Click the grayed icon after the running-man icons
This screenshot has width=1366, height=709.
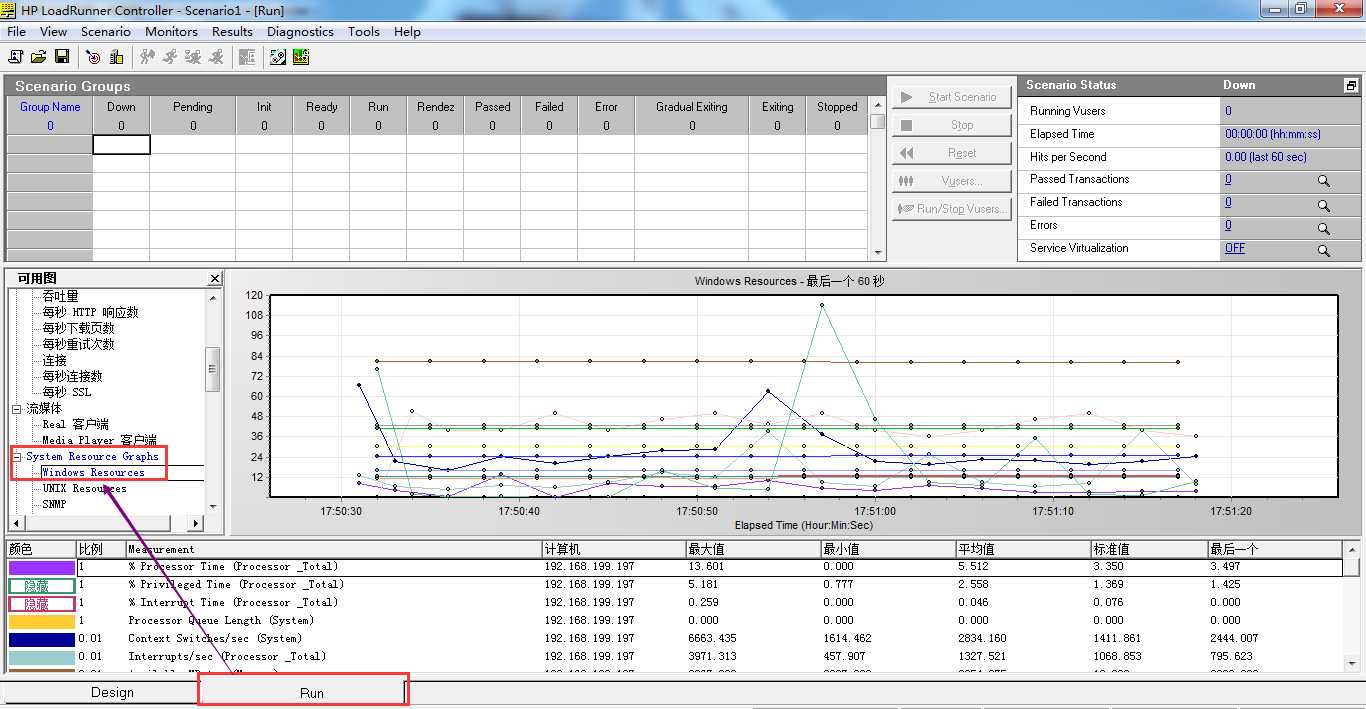pyautogui.click(x=247, y=57)
